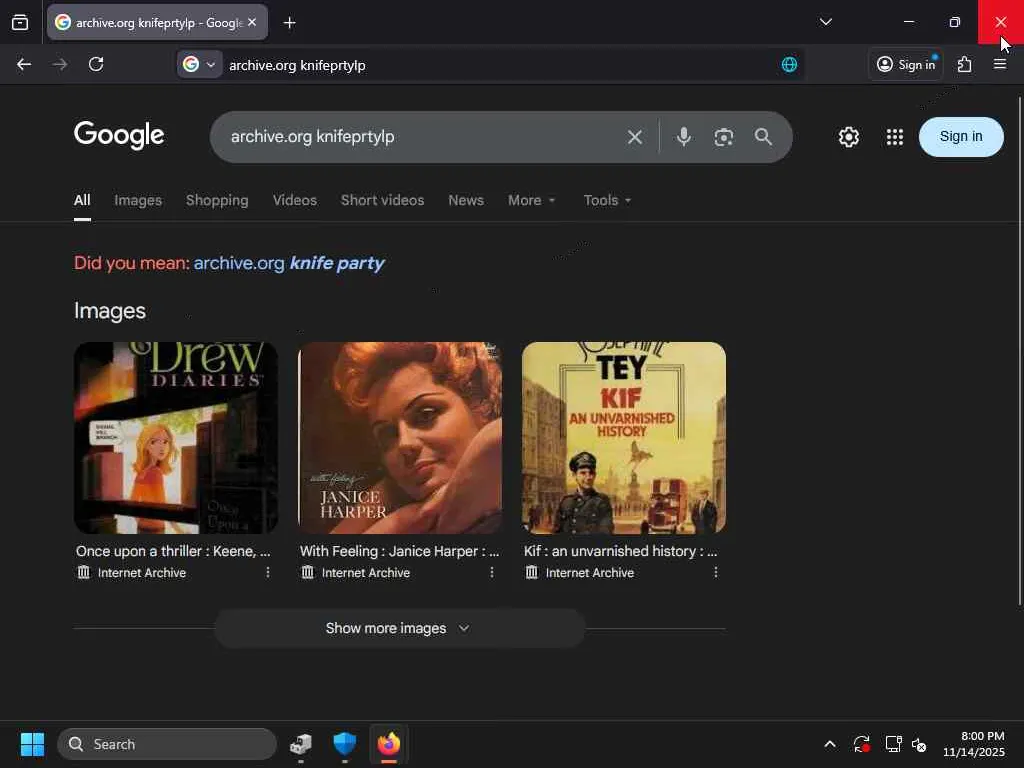Image resolution: width=1024 pixels, height=768 pixels.
Task: Open options menu for Once upon a thriller
Action: [x=268, y=572]
